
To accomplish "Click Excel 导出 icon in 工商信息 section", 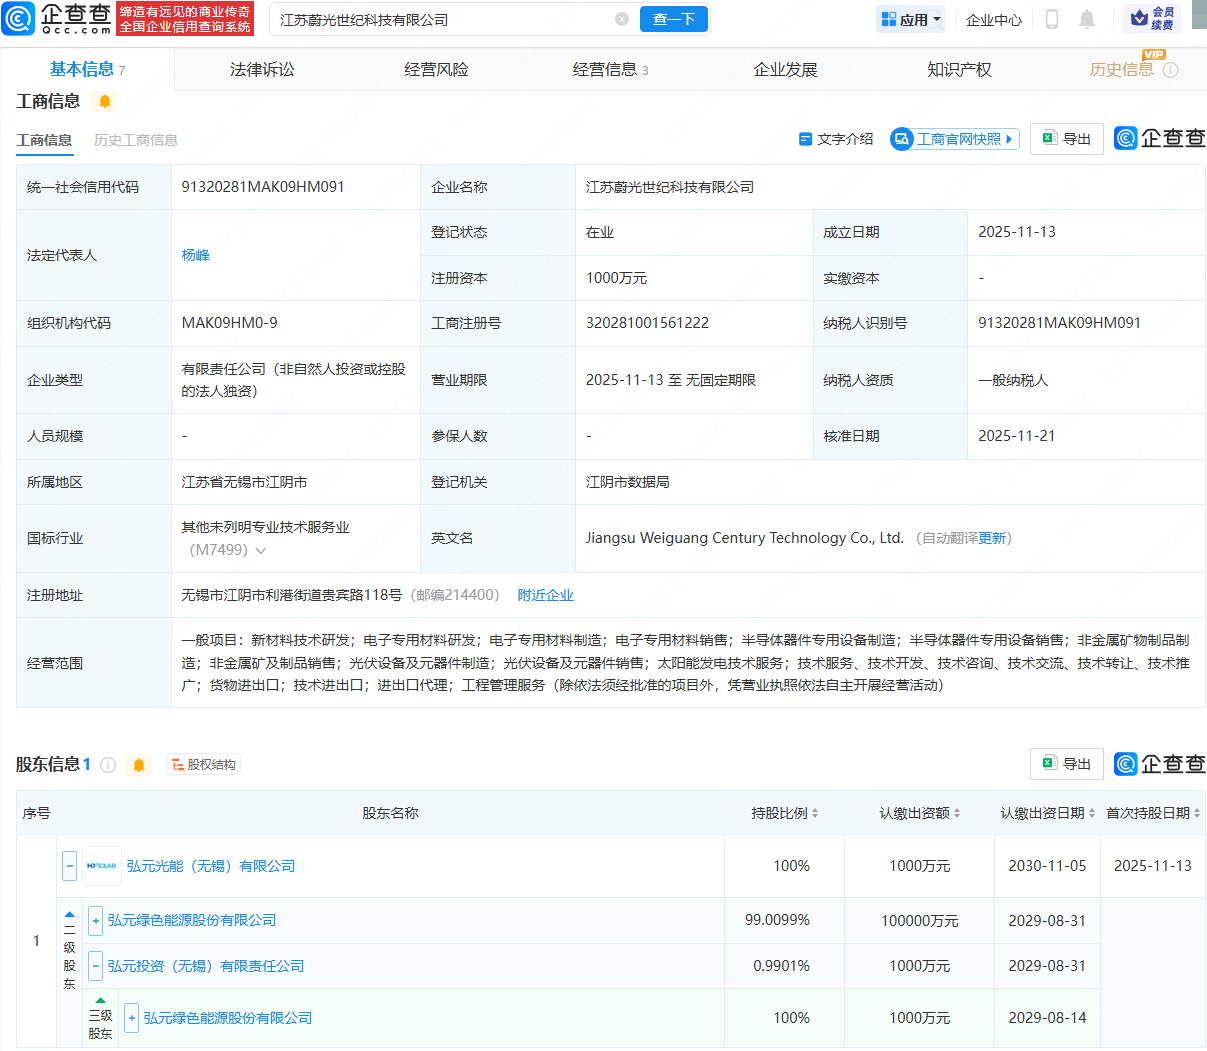I will pos(1066,139).
